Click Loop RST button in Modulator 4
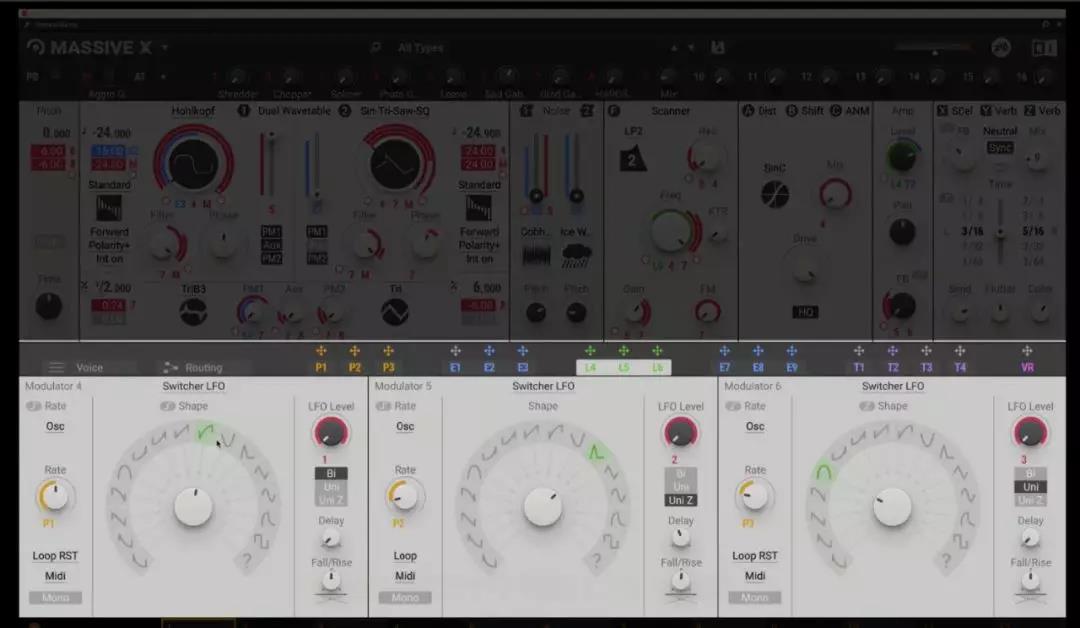1080x628 pixels. coord(55,556)
